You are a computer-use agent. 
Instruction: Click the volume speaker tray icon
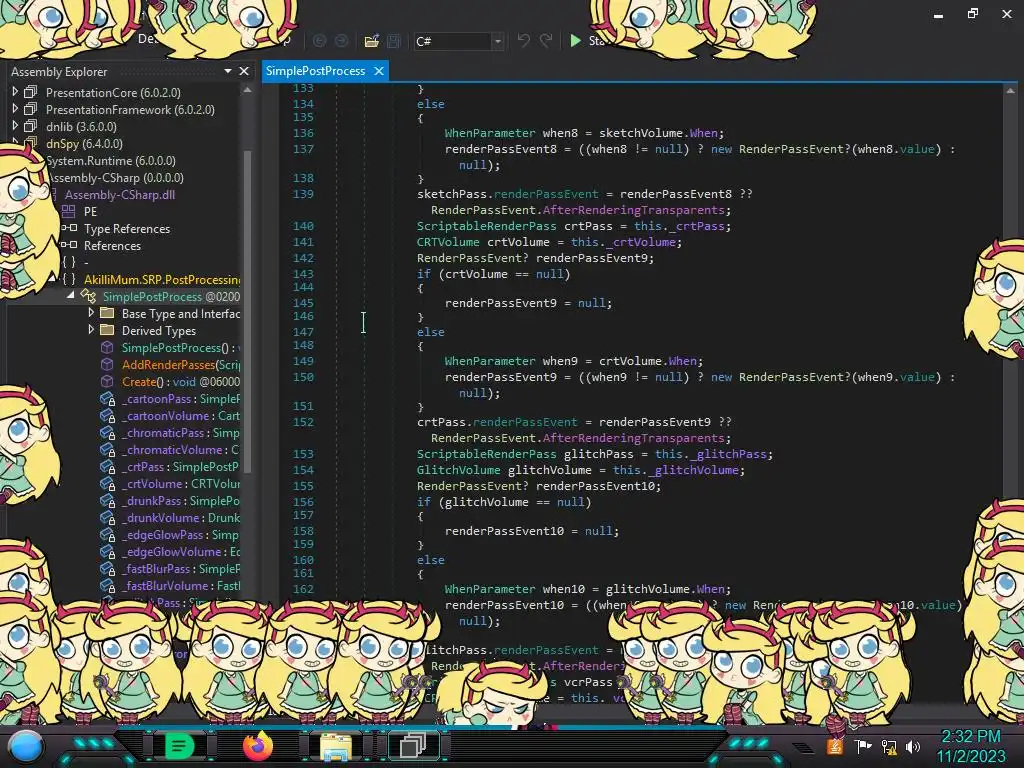[913, 746]
